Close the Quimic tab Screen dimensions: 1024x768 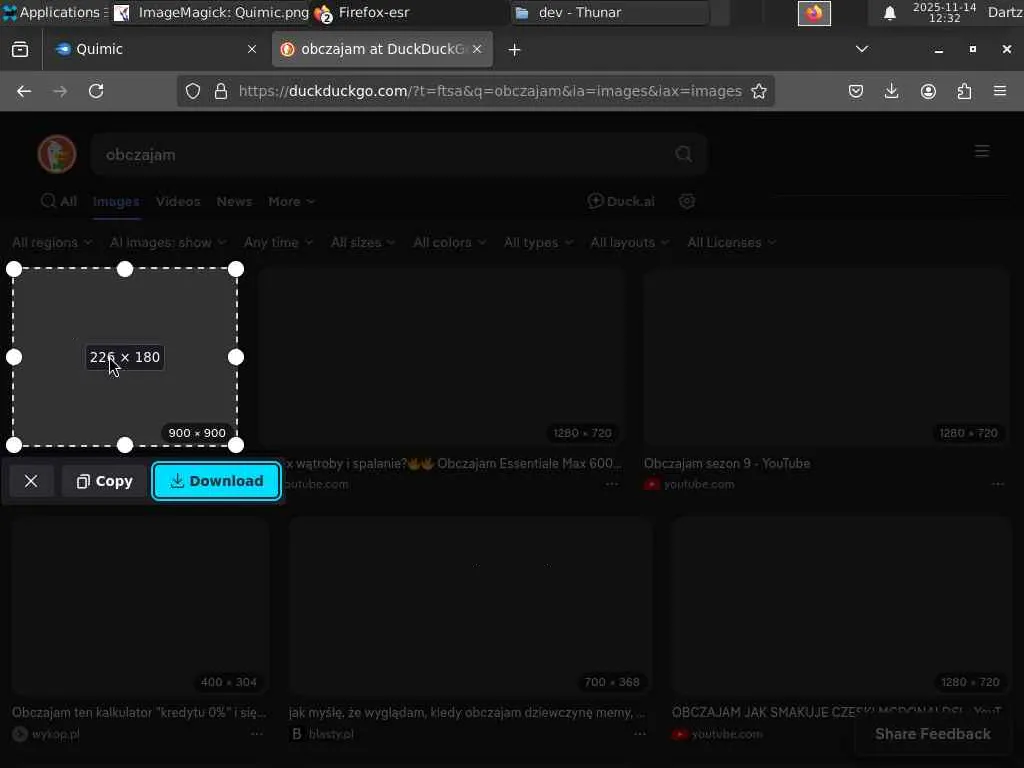click(x=252, y=50)
